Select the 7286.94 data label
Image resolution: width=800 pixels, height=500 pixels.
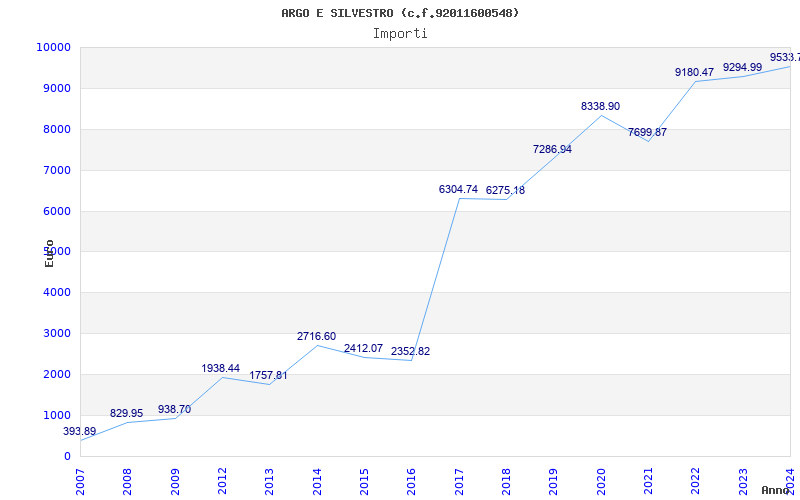(x=552, y=149)
